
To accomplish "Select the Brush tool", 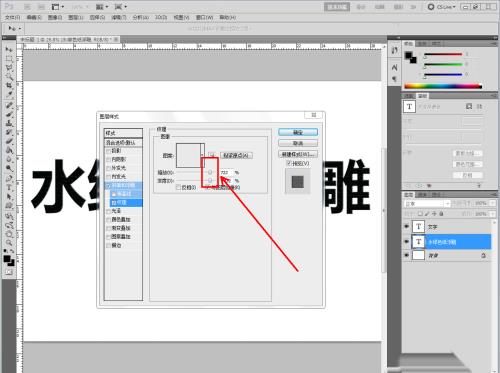I will tap(9, 115).
